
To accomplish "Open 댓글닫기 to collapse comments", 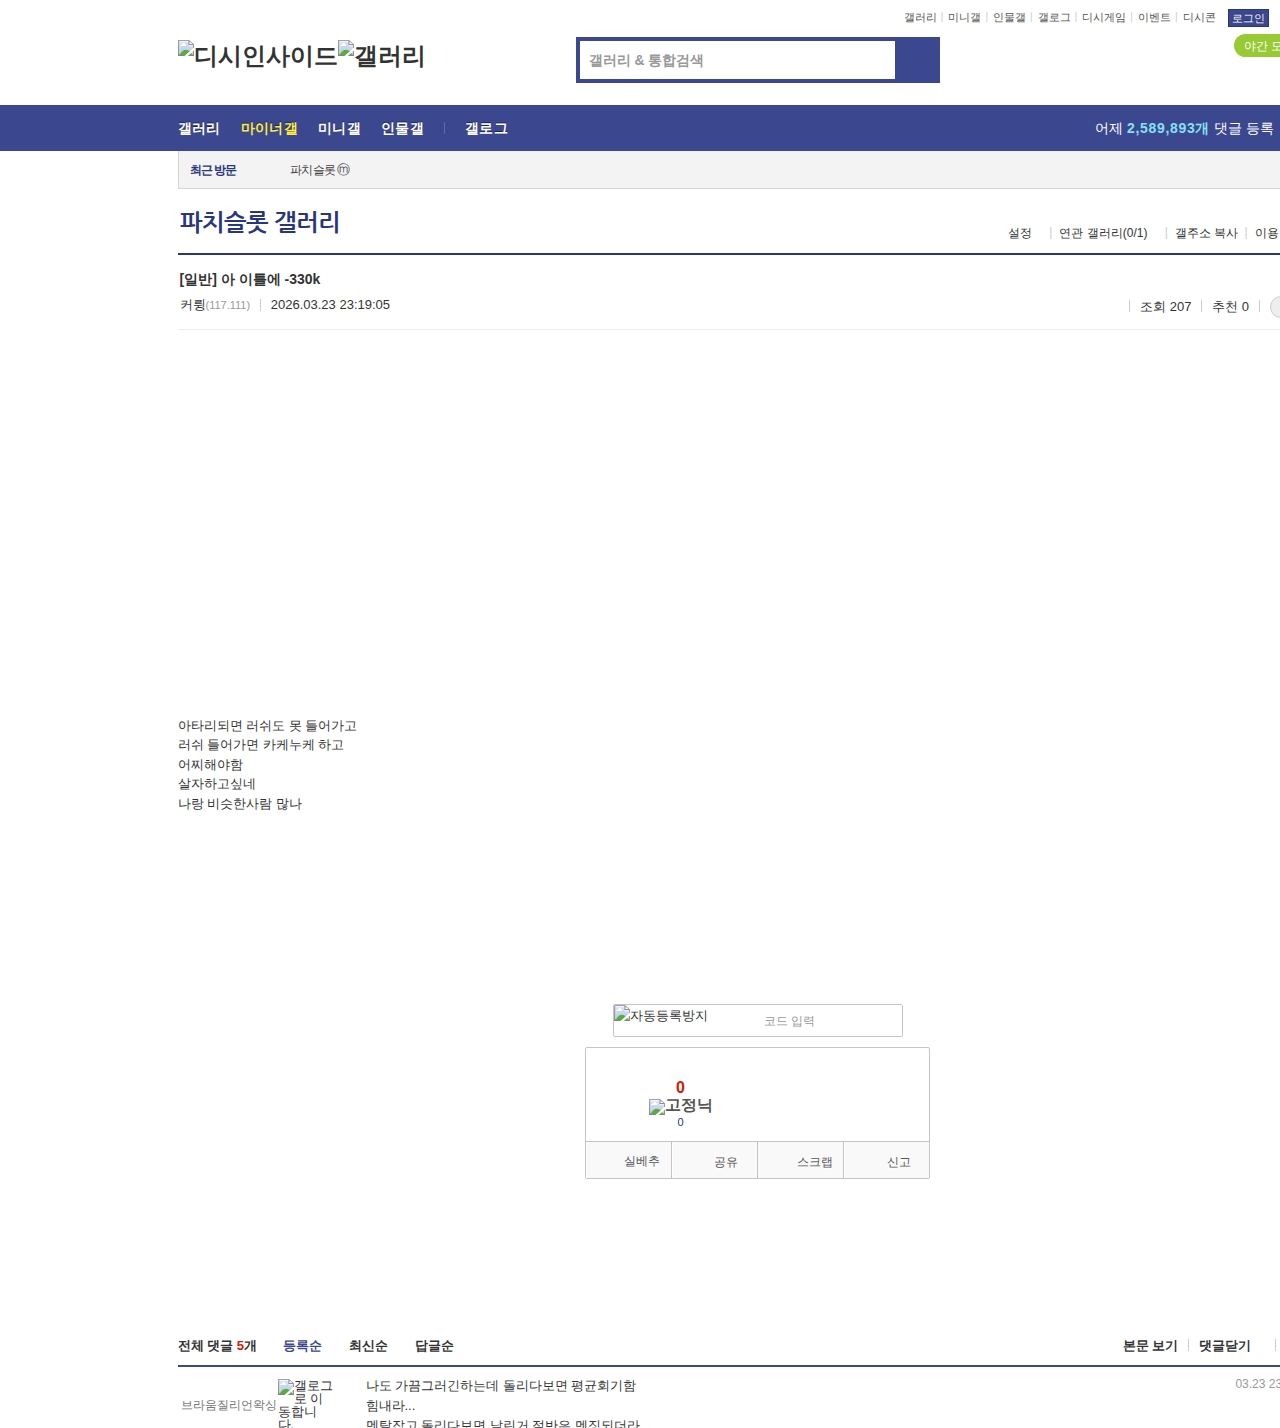I will coord(1224,1345).
